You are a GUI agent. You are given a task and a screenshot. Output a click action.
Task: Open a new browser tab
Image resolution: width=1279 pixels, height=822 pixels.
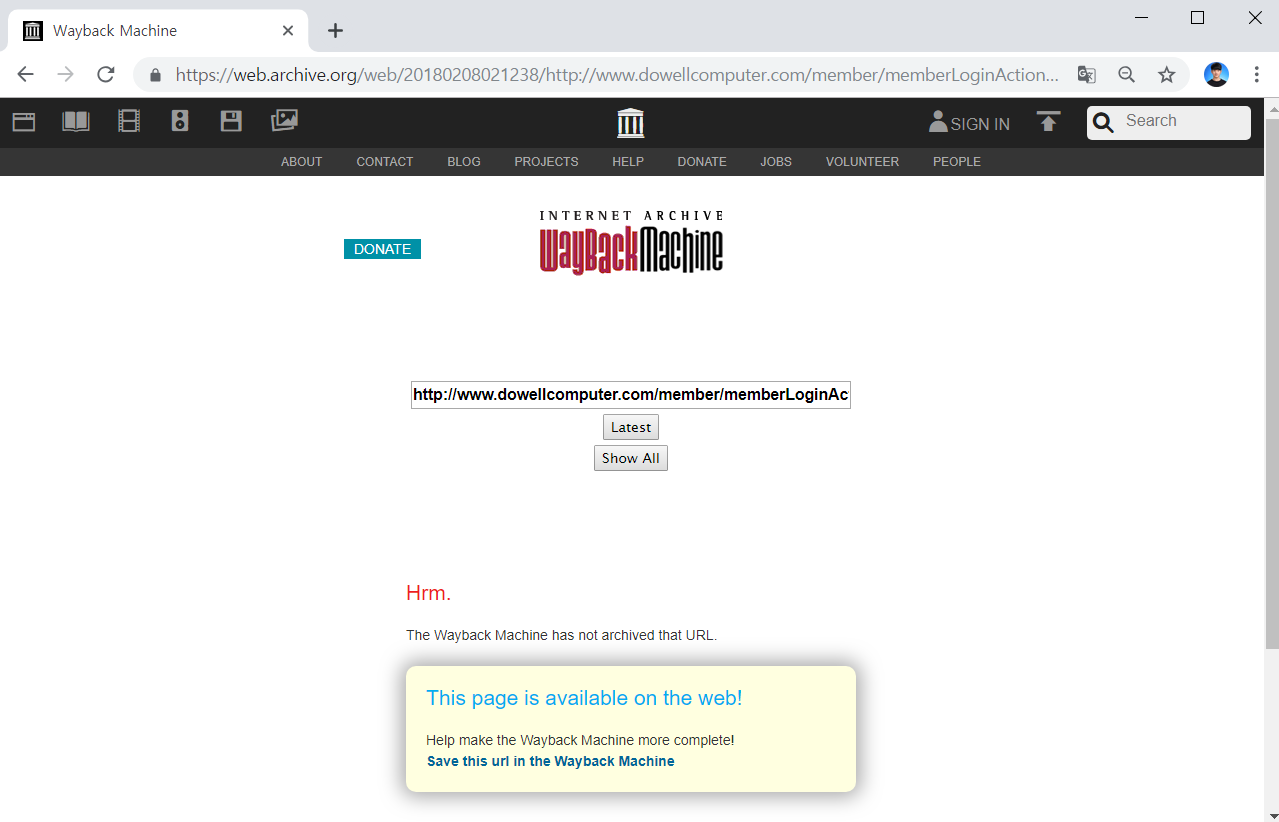(336, 31)
